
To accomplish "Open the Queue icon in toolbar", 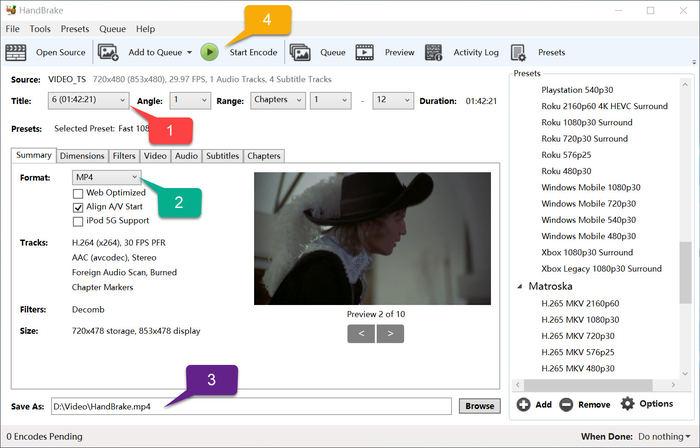I will point(299,52).
